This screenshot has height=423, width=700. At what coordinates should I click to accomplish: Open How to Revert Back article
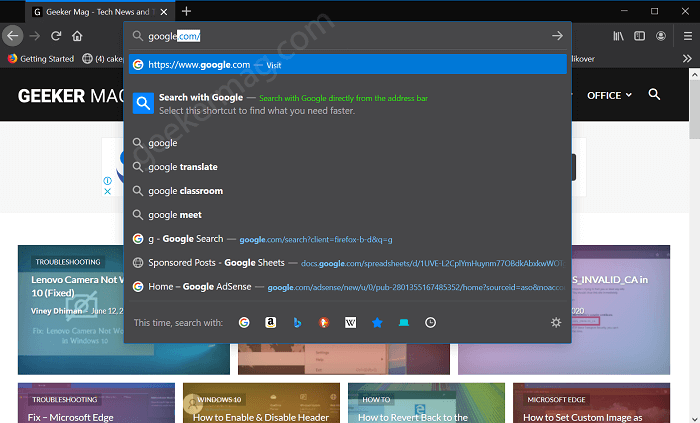(413, 417)
